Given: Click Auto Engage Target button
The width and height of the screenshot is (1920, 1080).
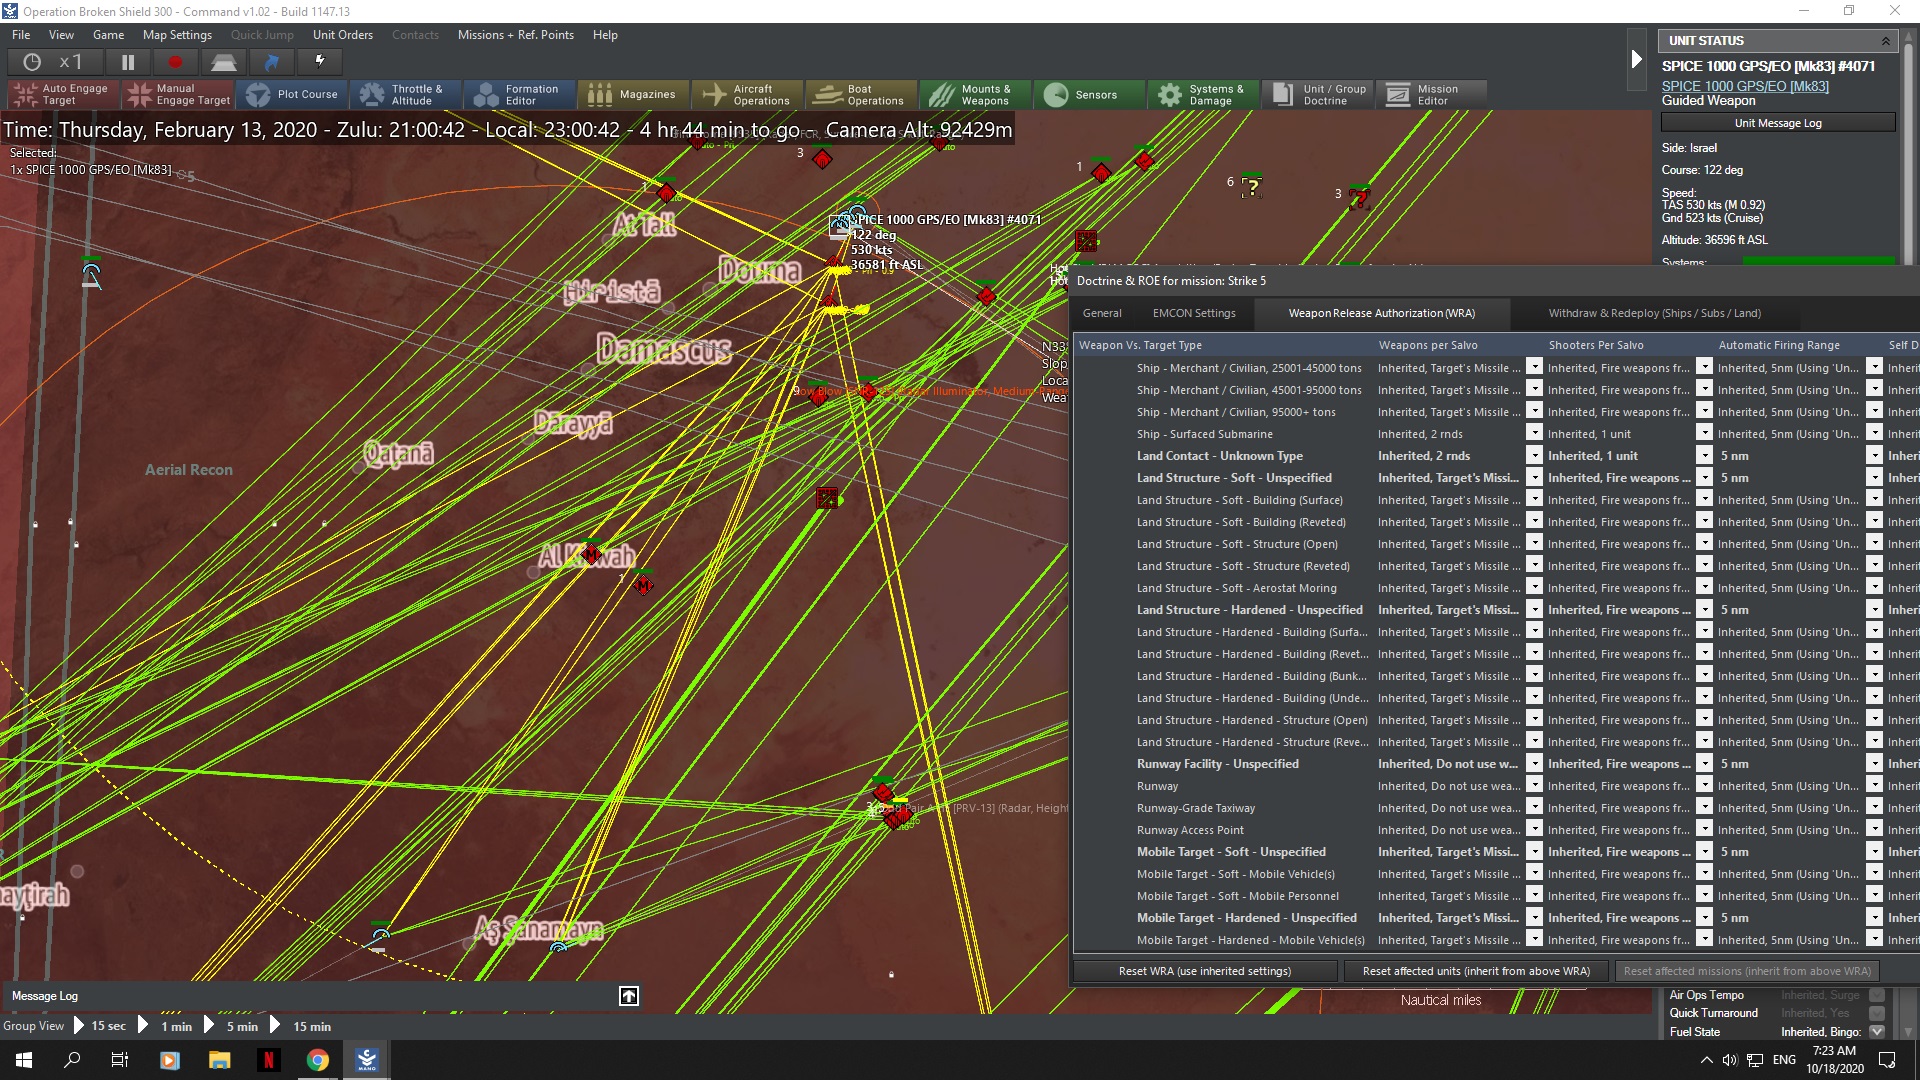Looking at the screenshot, I should click(63, 95).
